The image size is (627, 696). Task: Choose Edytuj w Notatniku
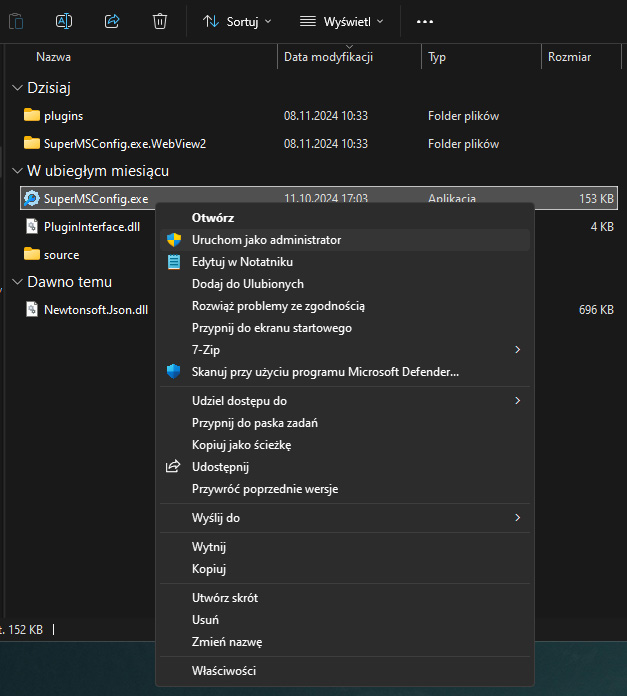tap(345, 262)
